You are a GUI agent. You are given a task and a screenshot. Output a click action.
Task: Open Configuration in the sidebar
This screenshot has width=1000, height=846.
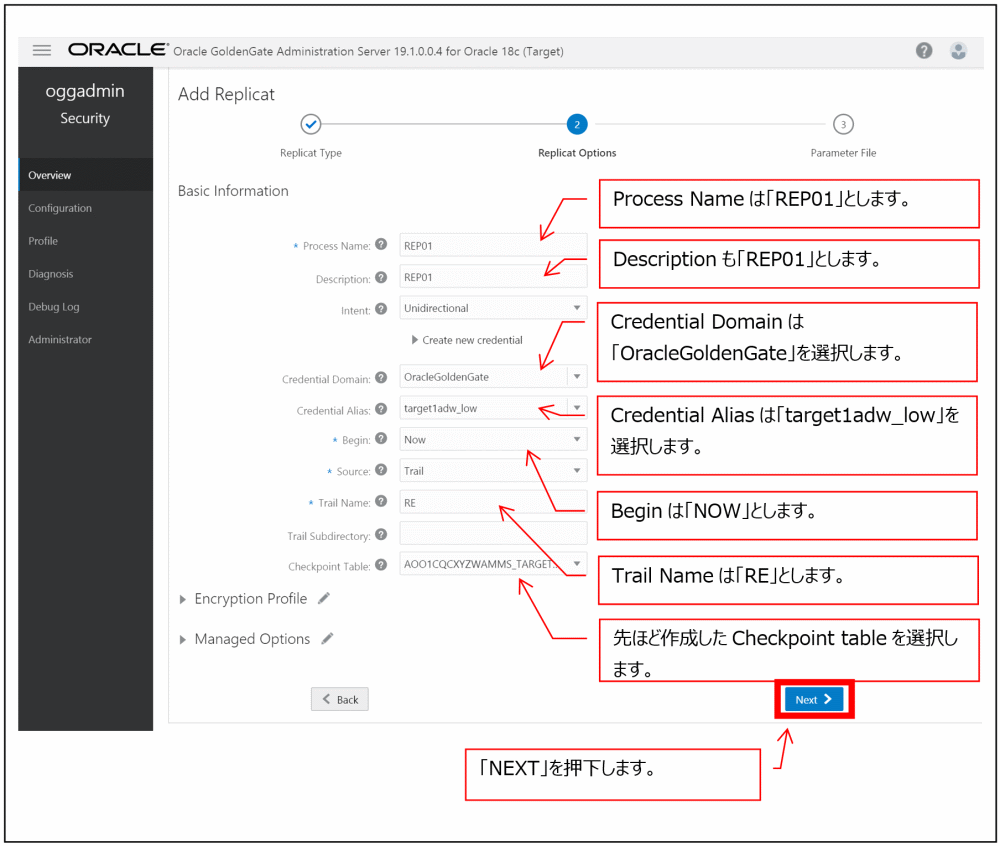[85, 208]
